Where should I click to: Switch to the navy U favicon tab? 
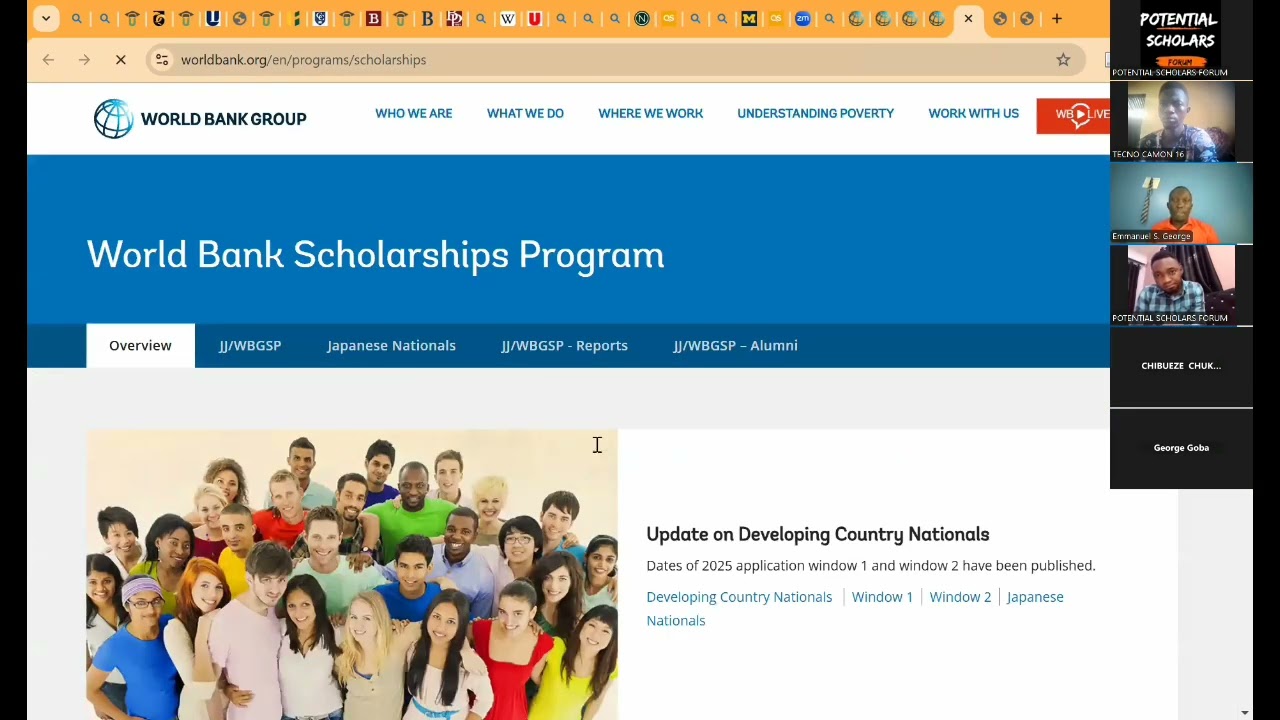212,19
